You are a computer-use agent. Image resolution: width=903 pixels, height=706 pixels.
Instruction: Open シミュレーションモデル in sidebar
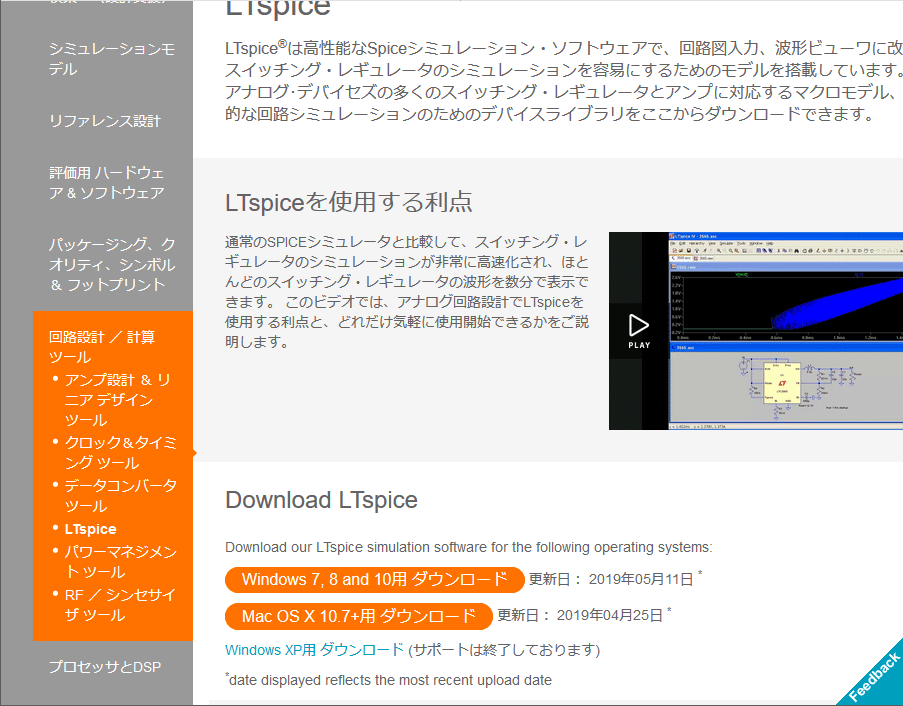pos(112,59)
